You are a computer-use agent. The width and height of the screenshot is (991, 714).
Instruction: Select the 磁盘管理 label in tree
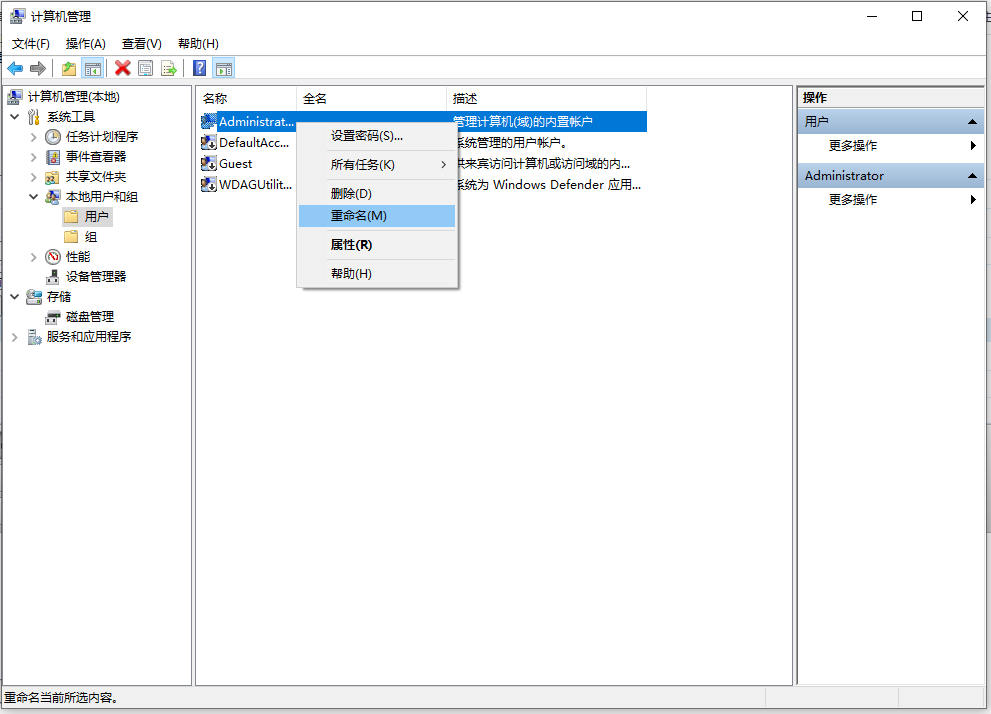(90, 317)
